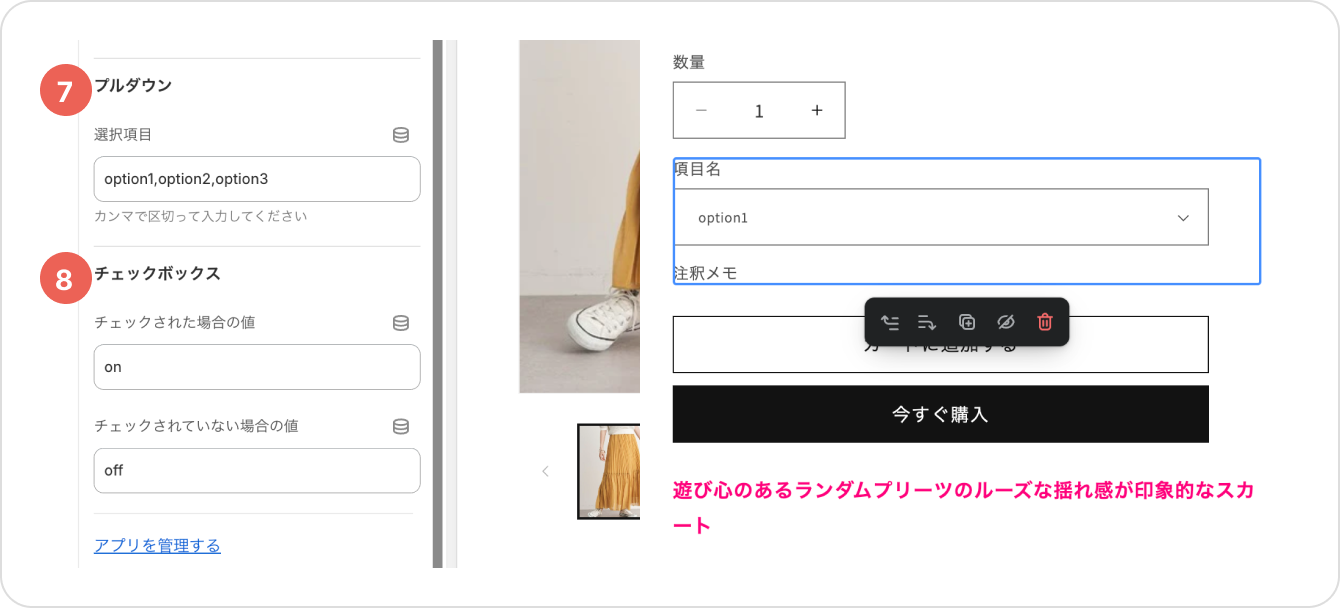Edit the 選択項目 field with option1,option2,option3
This screenshot has height=608, width=1340.
pyautogui.click(x=257, y=179)
